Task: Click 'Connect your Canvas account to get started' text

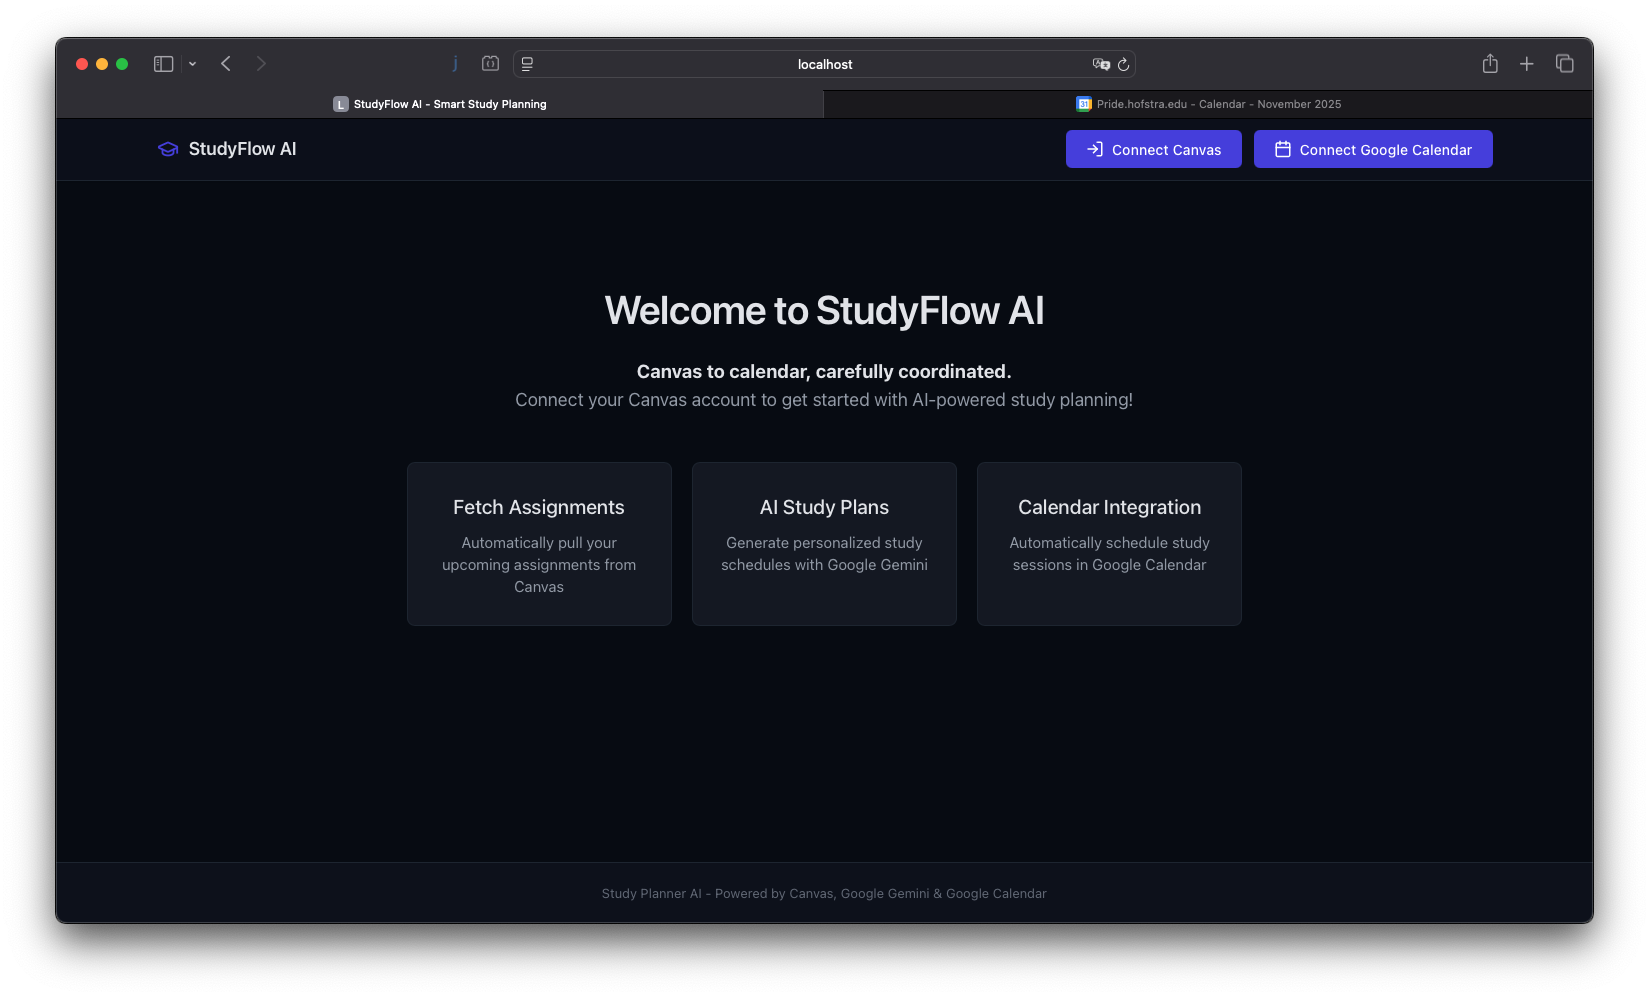Action: tap(824, 400)
